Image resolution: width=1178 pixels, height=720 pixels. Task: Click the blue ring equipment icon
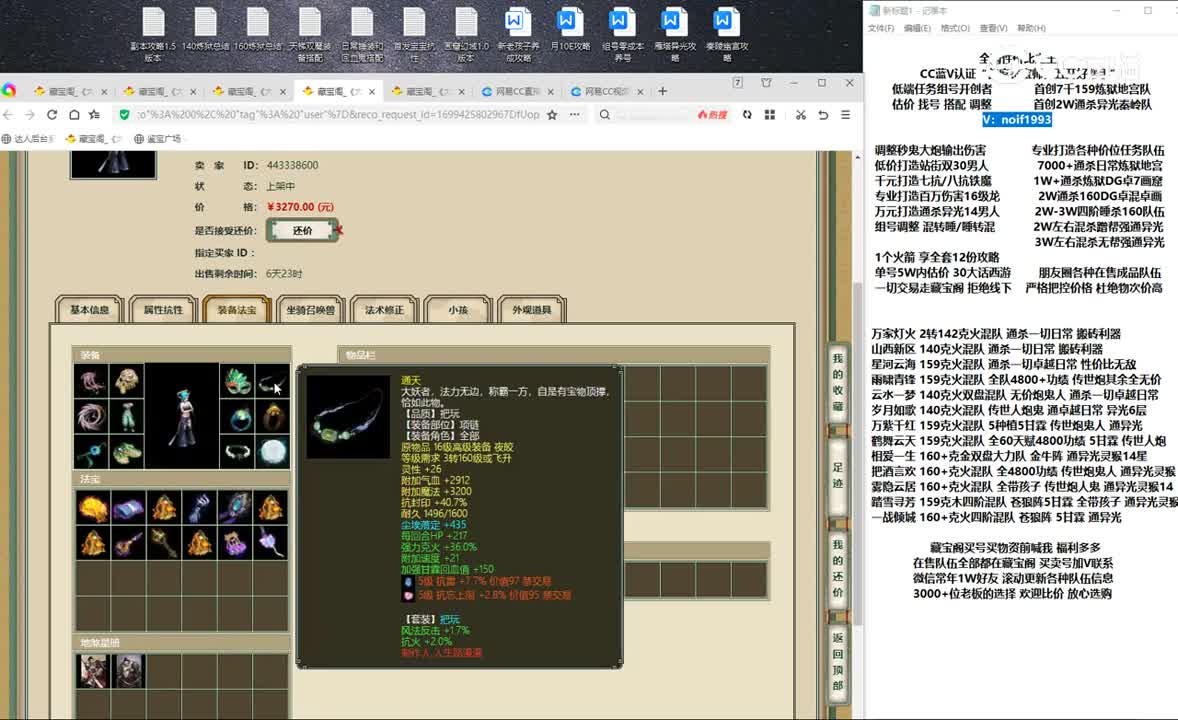237,417
